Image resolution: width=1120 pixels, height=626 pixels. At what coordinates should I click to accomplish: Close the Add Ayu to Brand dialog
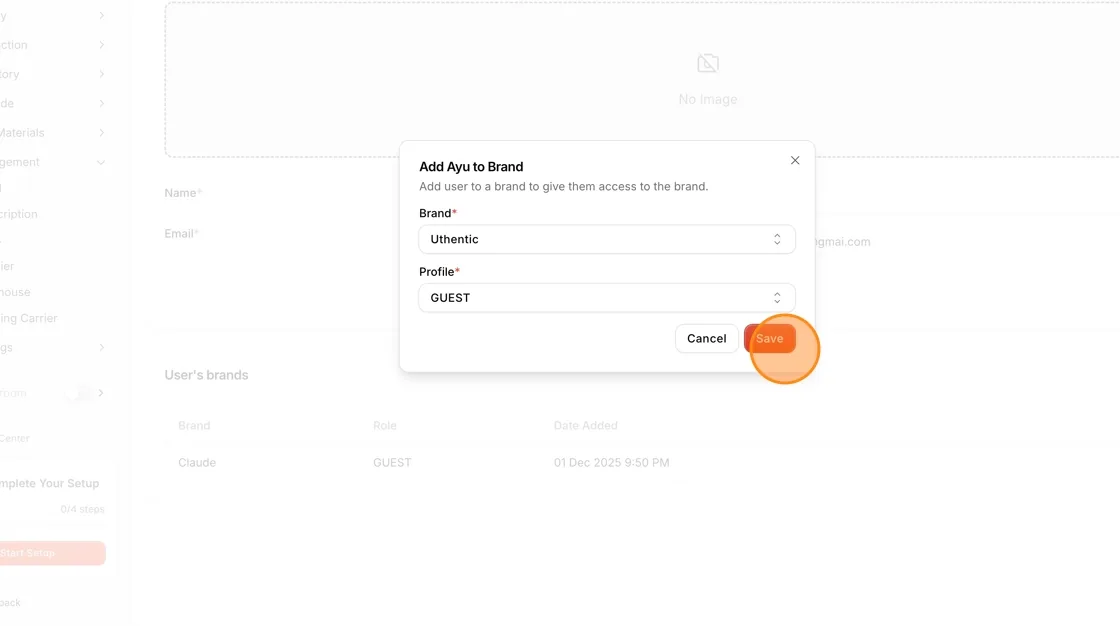(795, 161)
